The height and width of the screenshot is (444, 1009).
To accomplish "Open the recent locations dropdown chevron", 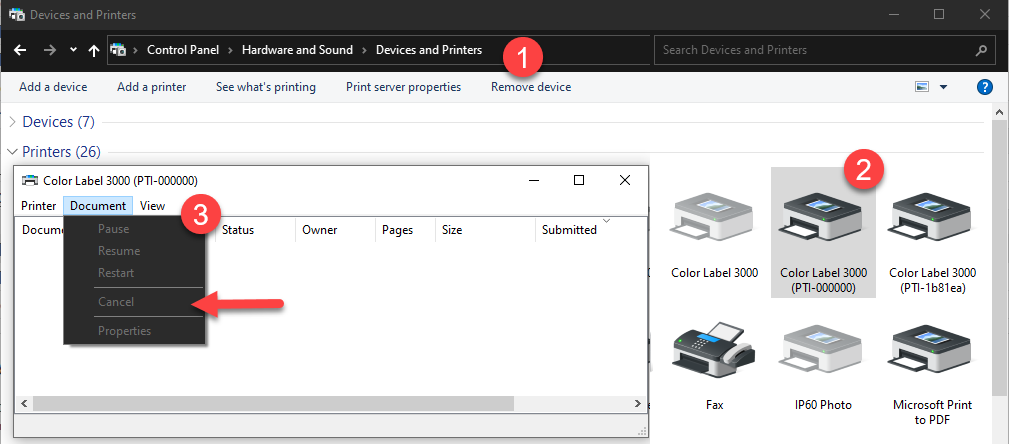I will click(73, 50).
